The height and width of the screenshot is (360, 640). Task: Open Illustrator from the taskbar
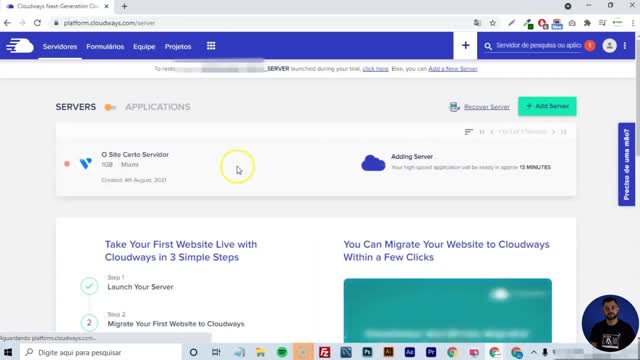point(388,352)
